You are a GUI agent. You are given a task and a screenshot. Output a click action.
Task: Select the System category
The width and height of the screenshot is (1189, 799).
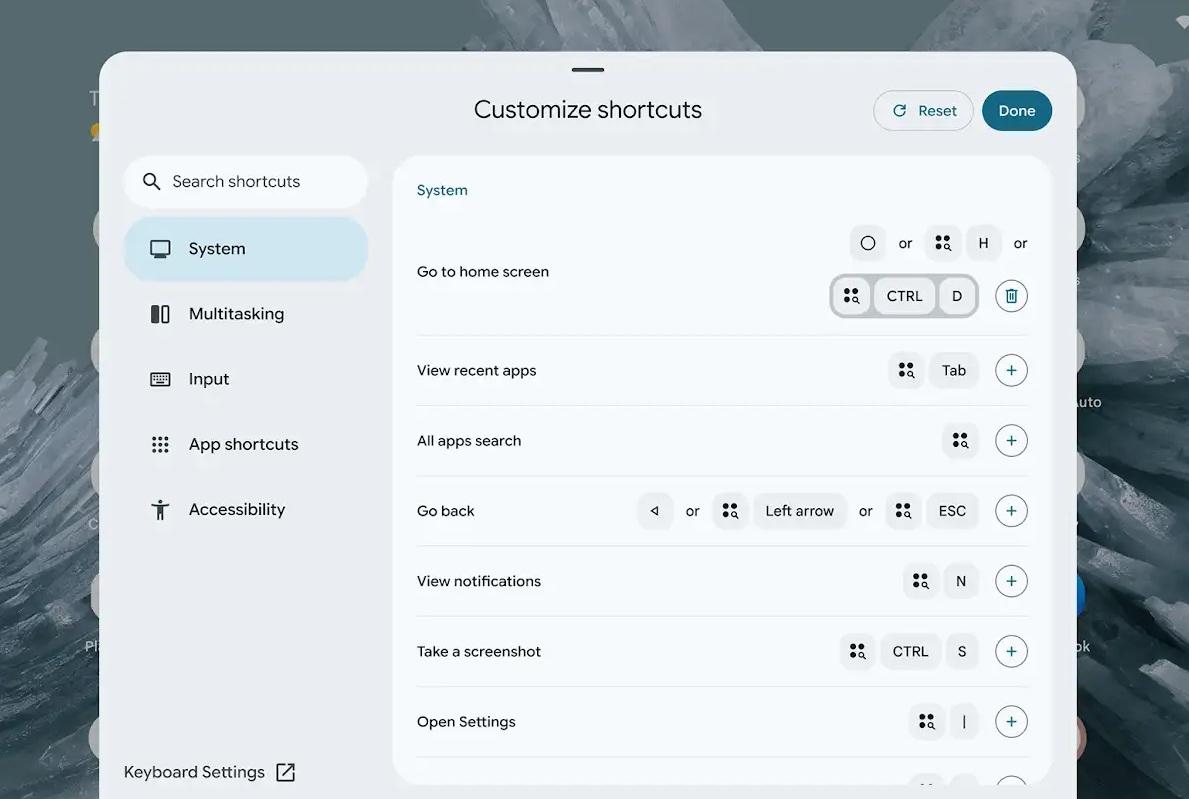(246, 249)
